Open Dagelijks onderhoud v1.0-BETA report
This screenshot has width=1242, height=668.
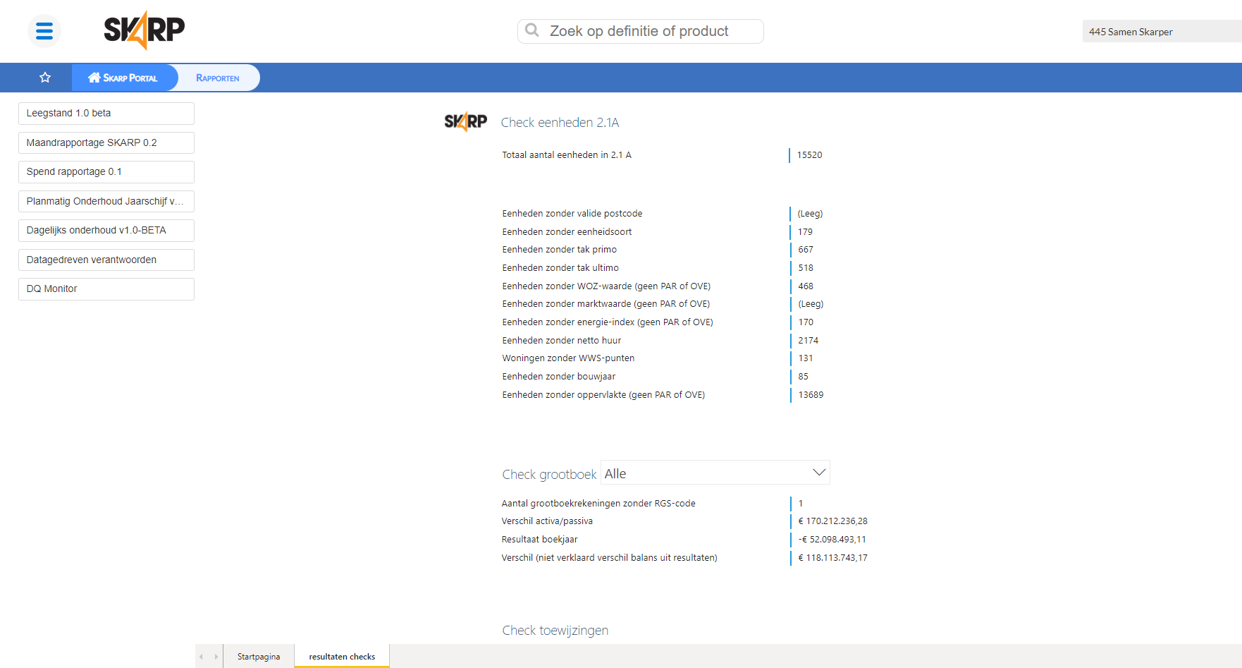(x=106, y=230)
